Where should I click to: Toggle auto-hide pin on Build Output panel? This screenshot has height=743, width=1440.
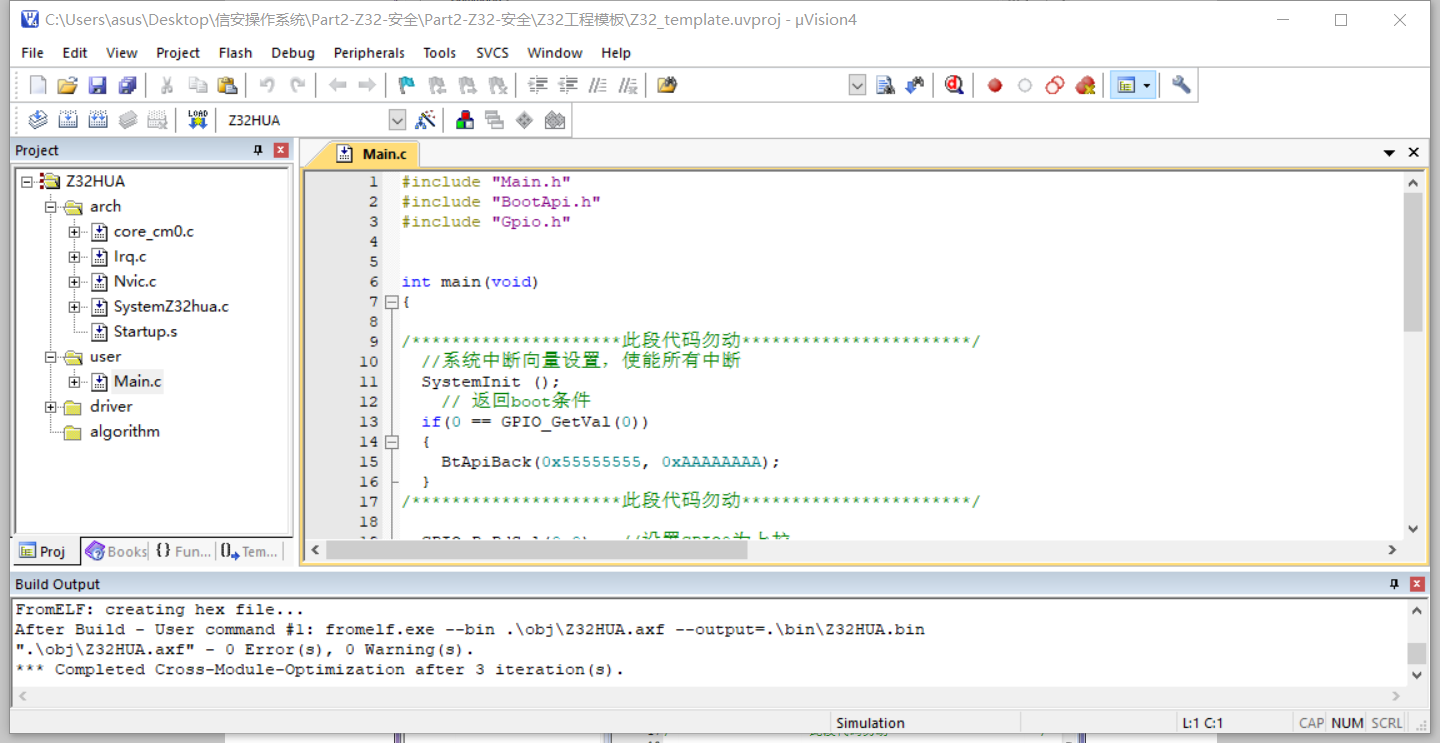pyautogui.click(x=1395, y=584)
